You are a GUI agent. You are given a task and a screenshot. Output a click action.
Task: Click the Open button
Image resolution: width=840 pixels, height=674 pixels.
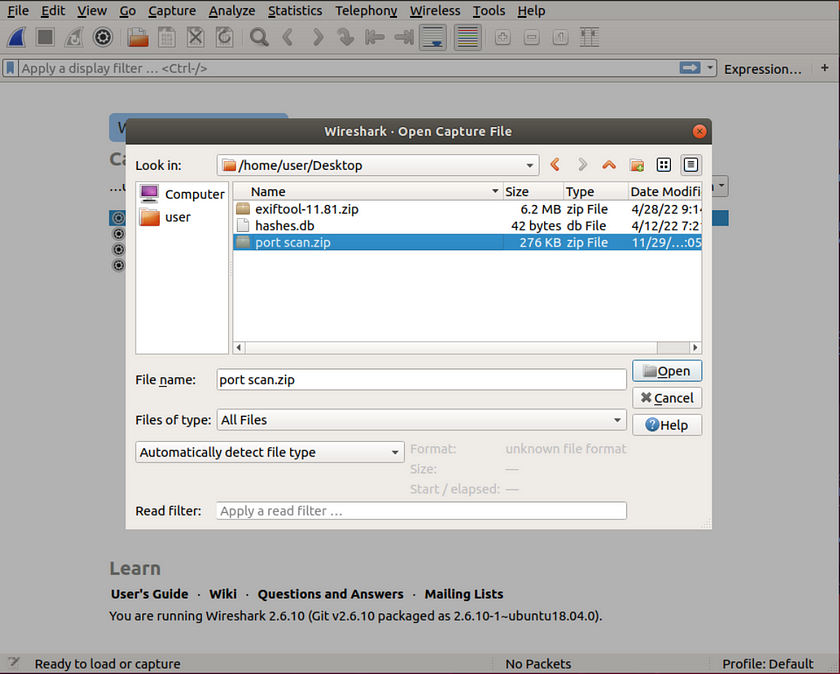click(667, 371)
